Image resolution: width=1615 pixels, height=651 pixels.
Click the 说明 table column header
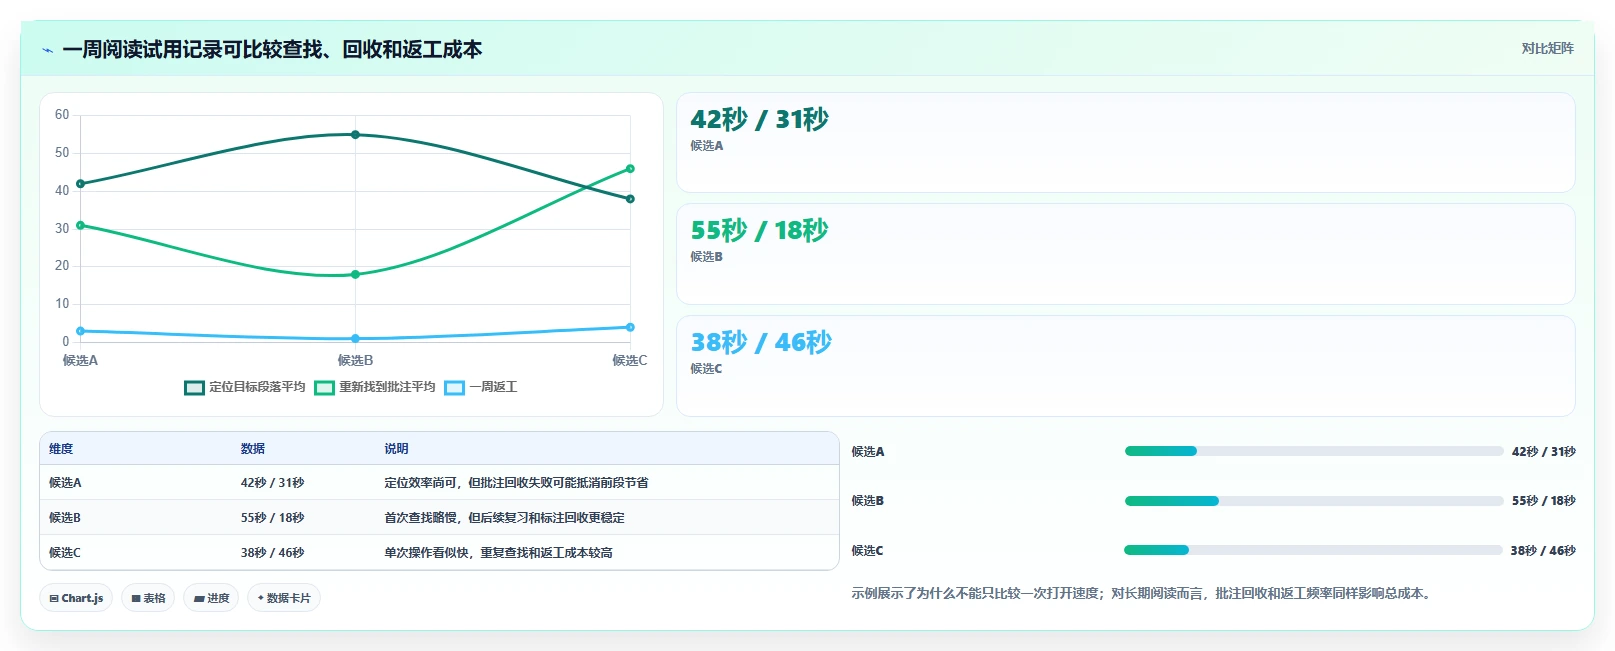[x=396, y=449]
